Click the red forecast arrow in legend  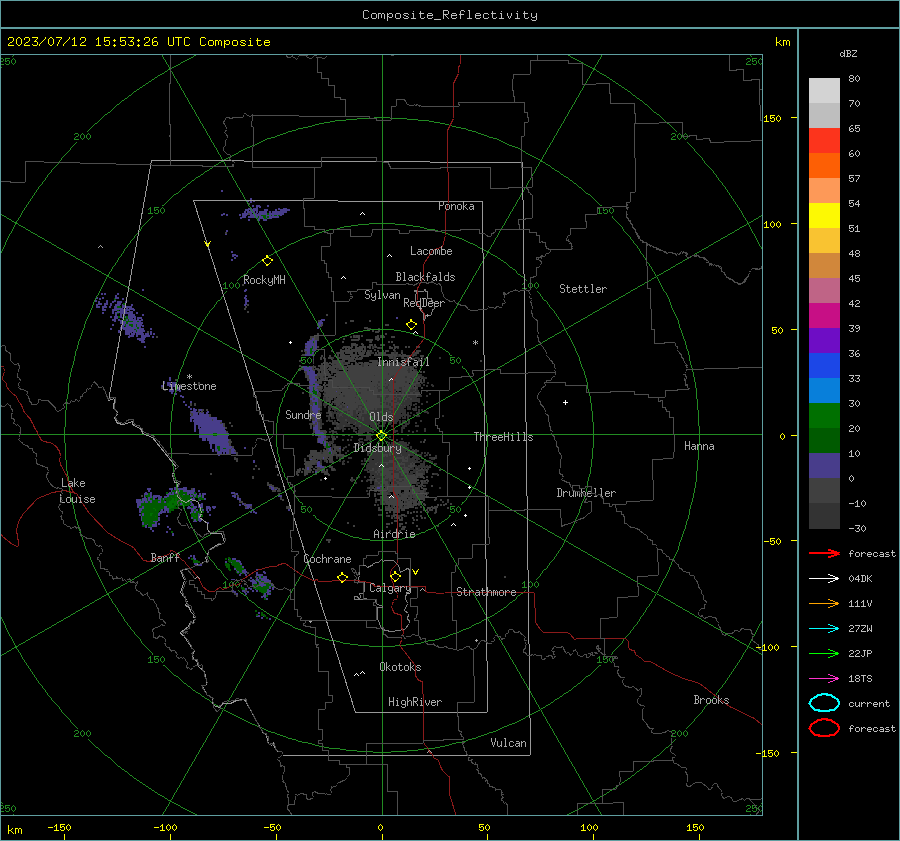824,553
